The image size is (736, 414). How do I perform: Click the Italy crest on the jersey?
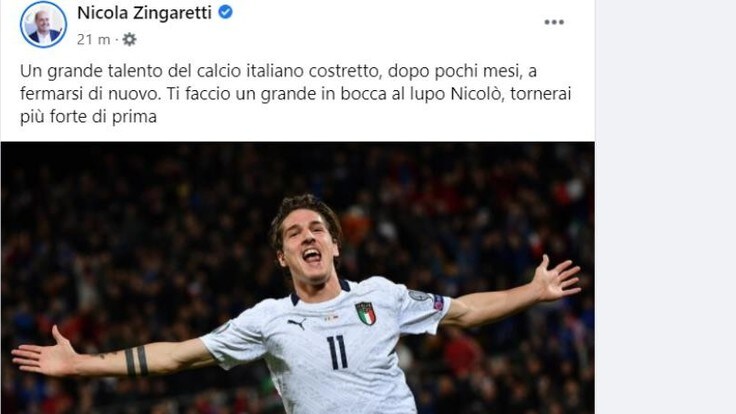coord(366,314)
